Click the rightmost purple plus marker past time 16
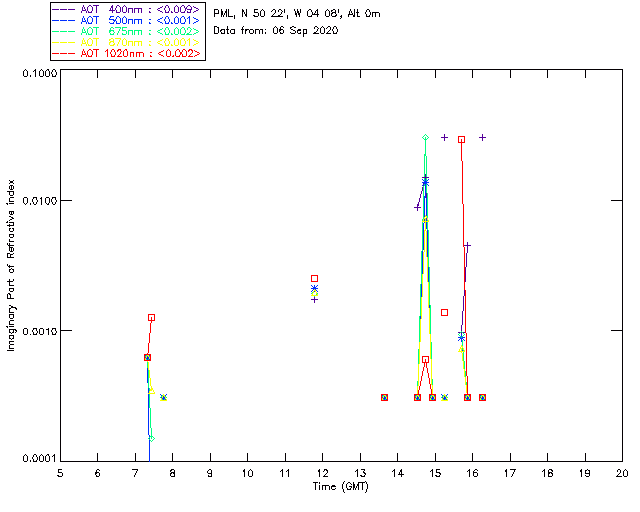The width and height of the screenshot is (640, 512). (x=482, y=138)
